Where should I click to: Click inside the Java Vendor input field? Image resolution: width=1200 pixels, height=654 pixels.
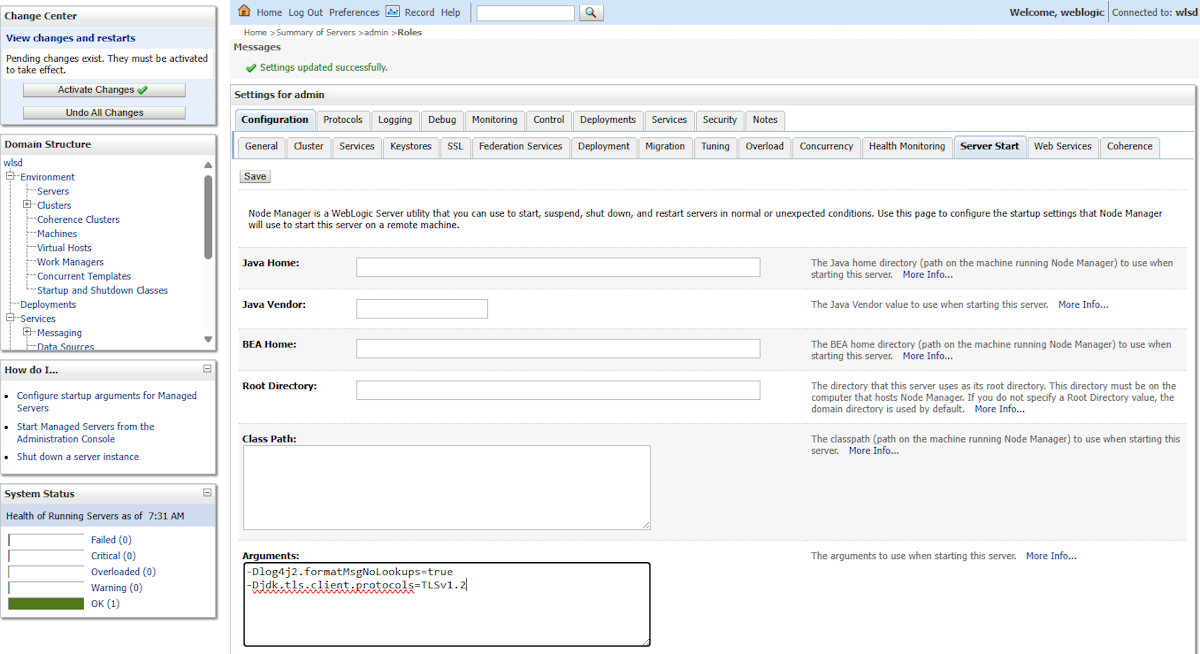pyautogui.click(x=421, y=308)
